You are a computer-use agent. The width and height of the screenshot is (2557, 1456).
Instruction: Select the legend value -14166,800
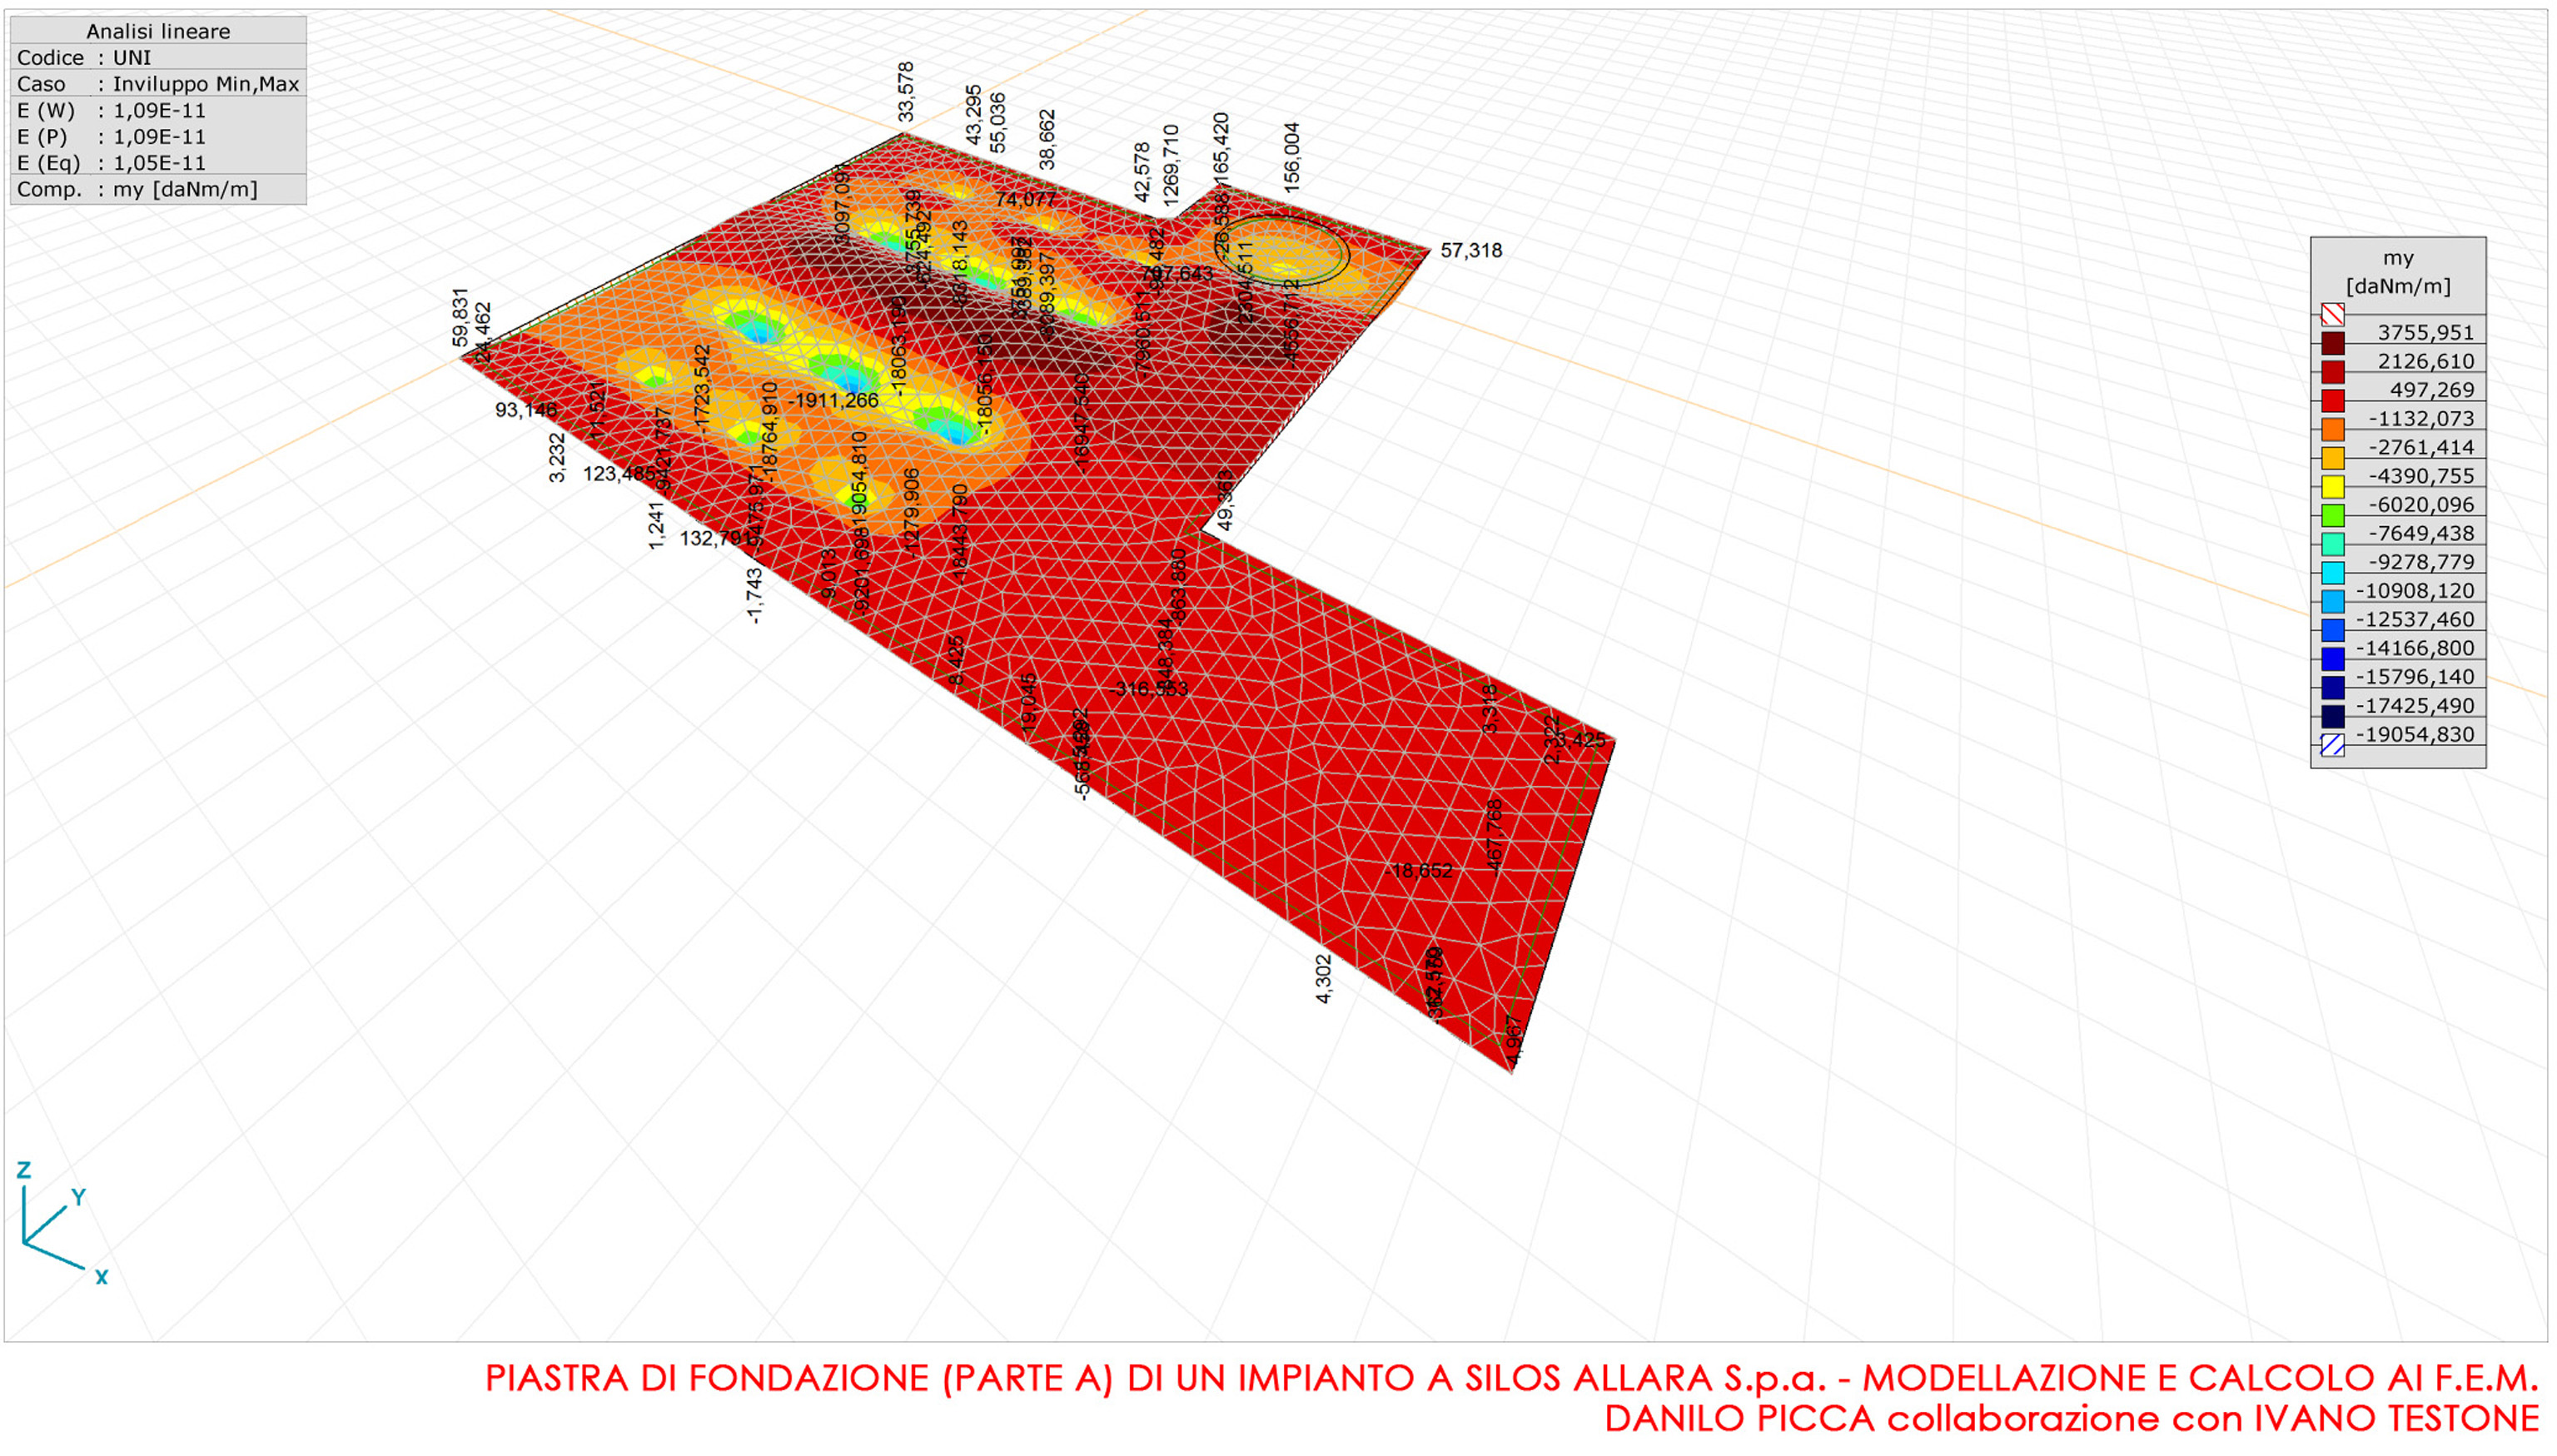pyautogui.click(x=2414, y=648)
